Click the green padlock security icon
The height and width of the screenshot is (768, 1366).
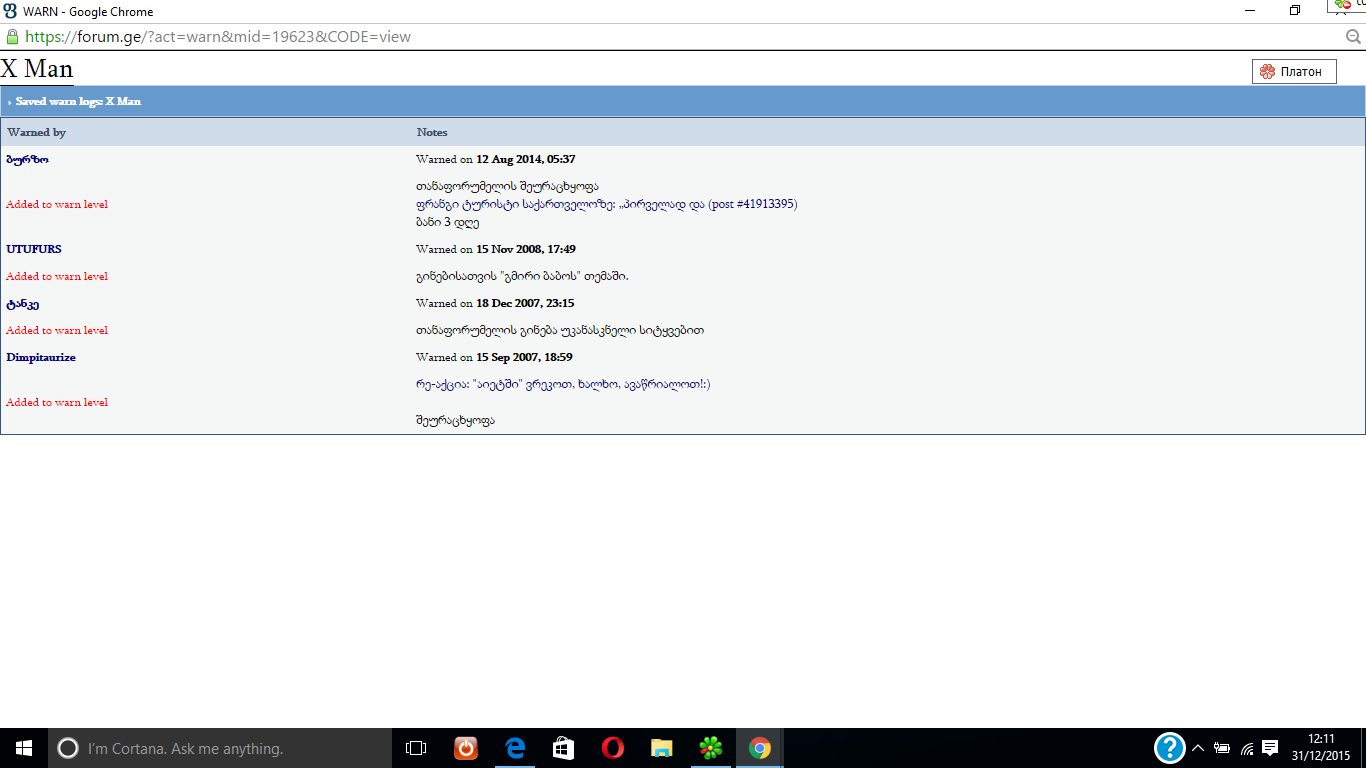pyautogui.click(x=12, y=36)
